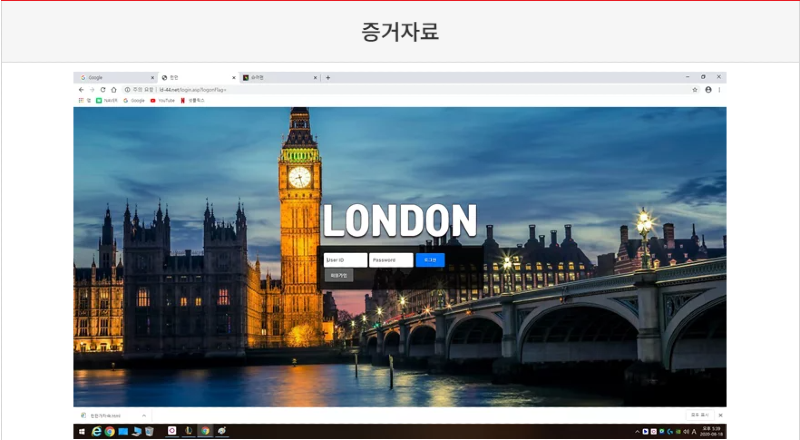
Task: Open Internet Explorer from the taskbar
Action: (96, 431)
